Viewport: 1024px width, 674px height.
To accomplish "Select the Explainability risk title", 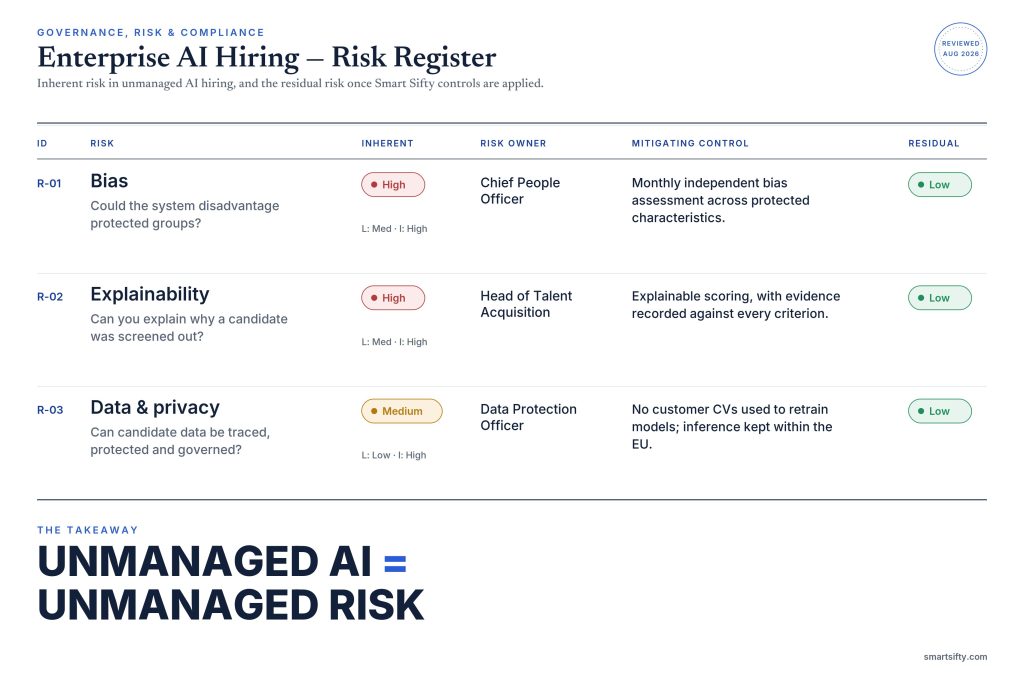I will (150, 295).
